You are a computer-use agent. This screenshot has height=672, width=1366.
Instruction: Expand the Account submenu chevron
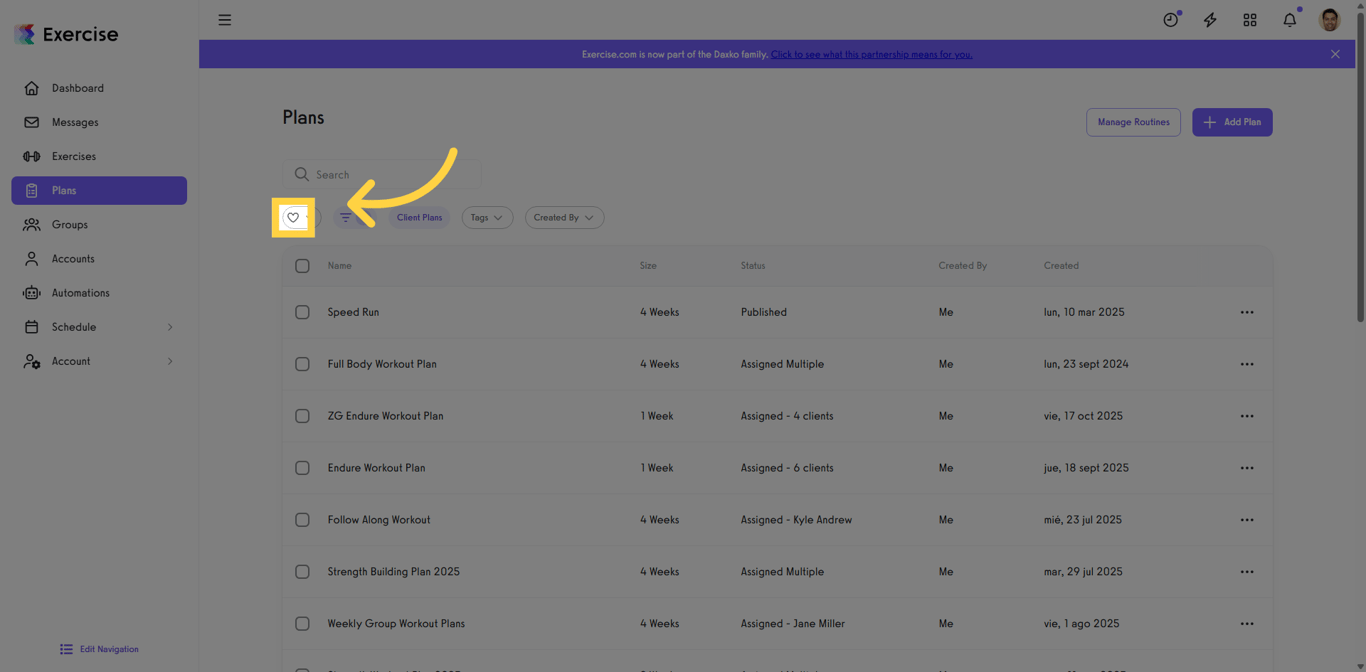[x=170, y=361]
